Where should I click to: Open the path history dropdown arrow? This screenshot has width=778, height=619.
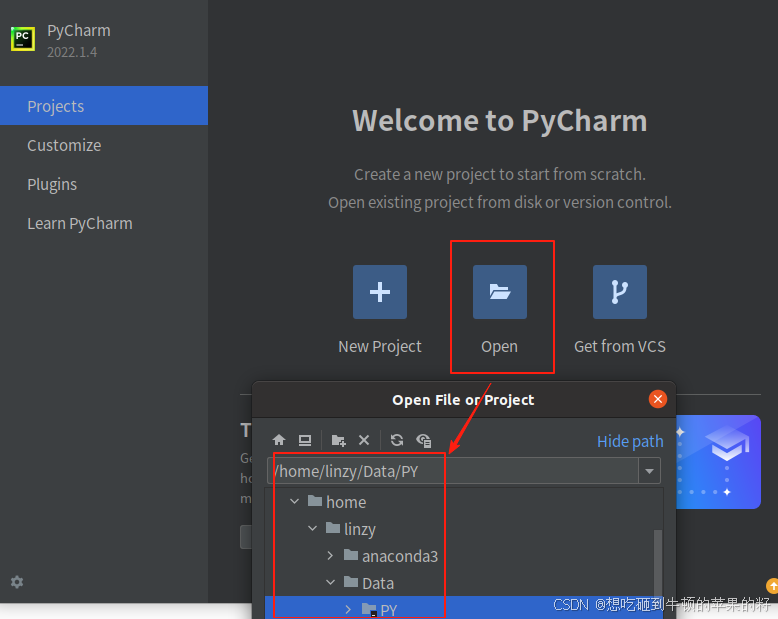pyautogui.click(x=649, y=471)
